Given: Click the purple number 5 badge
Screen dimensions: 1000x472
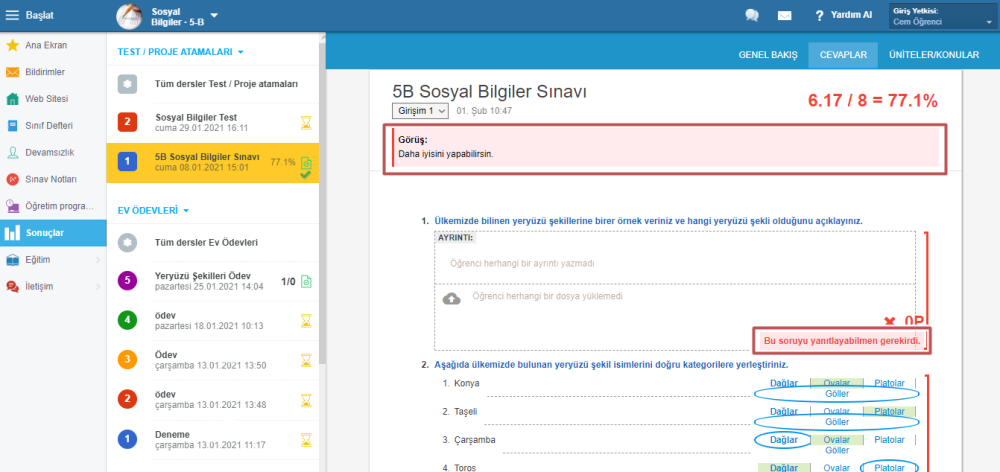Looking at the screenshot, I should [x=128, y=280].
